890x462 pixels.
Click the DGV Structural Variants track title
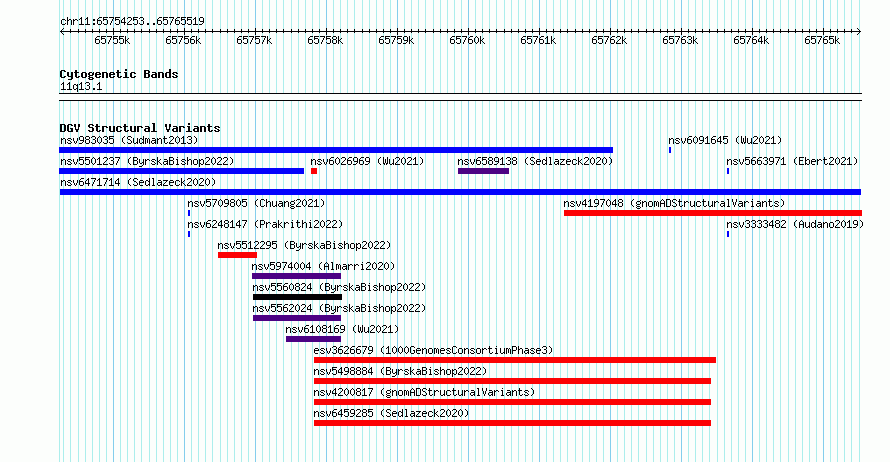point(140,128)
